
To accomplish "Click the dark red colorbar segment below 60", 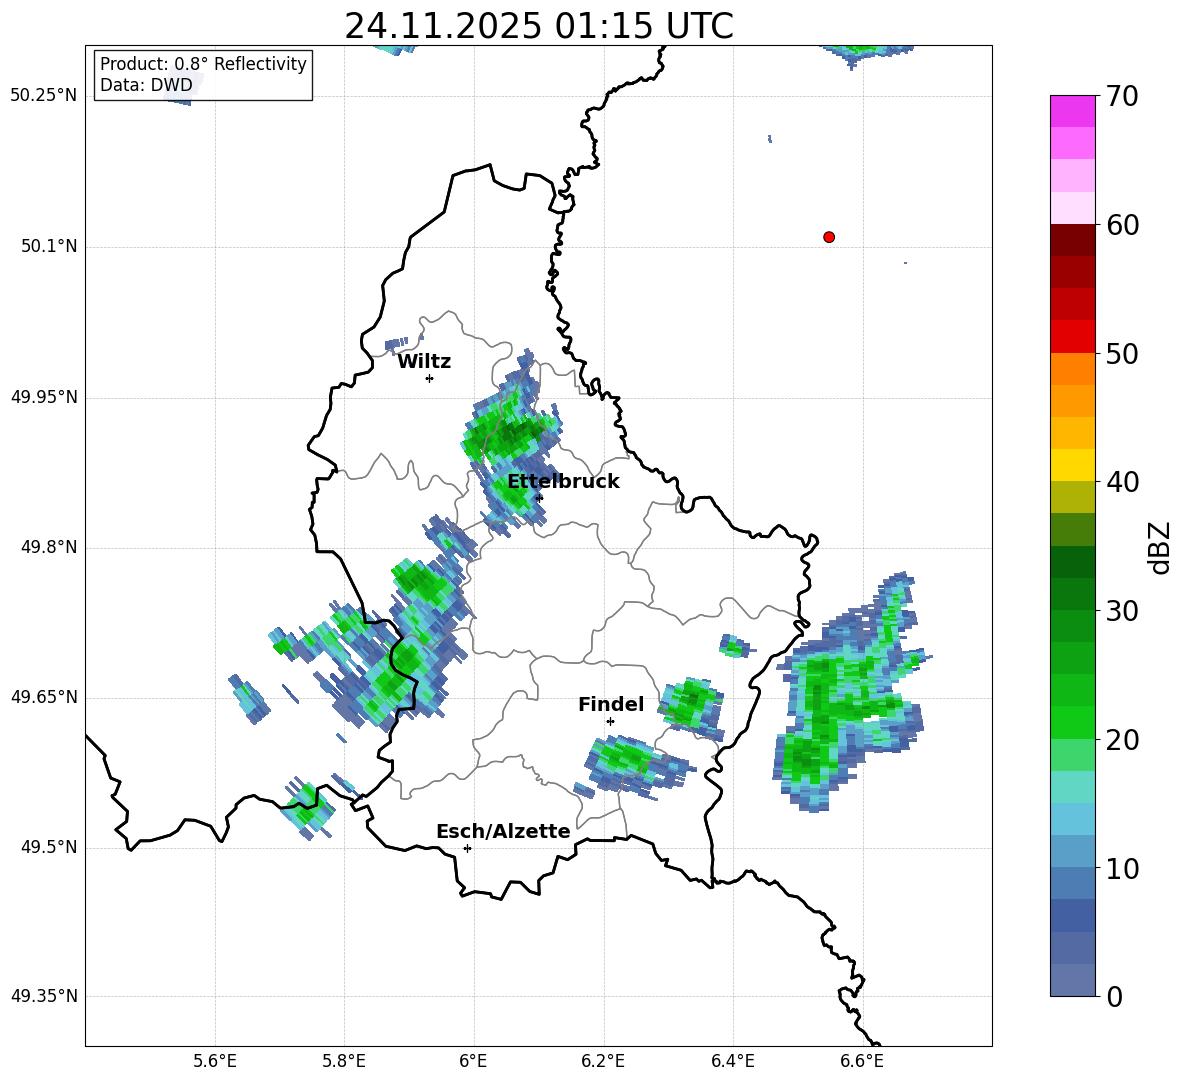I will (1072, 240).
